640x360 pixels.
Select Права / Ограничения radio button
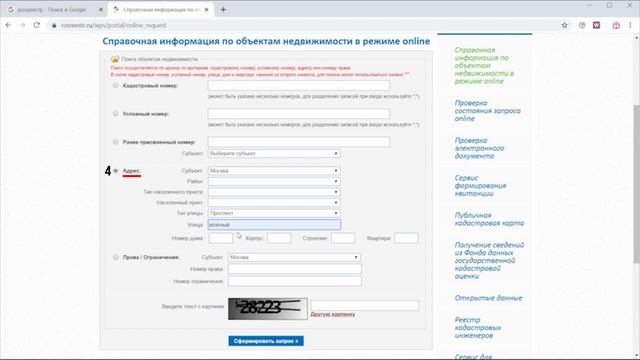pyautogui.click(x=116, y=257)
